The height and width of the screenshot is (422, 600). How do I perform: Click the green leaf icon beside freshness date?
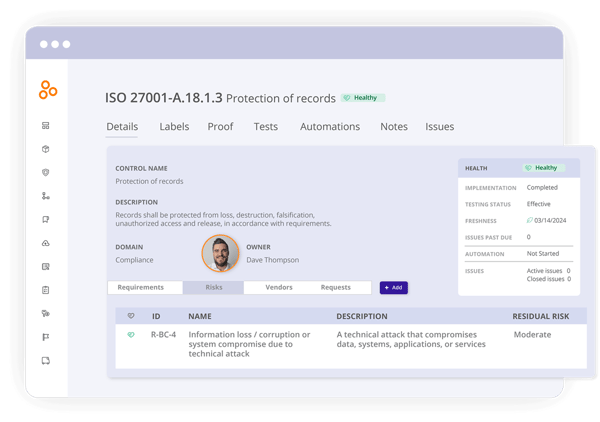pos(530,220)
